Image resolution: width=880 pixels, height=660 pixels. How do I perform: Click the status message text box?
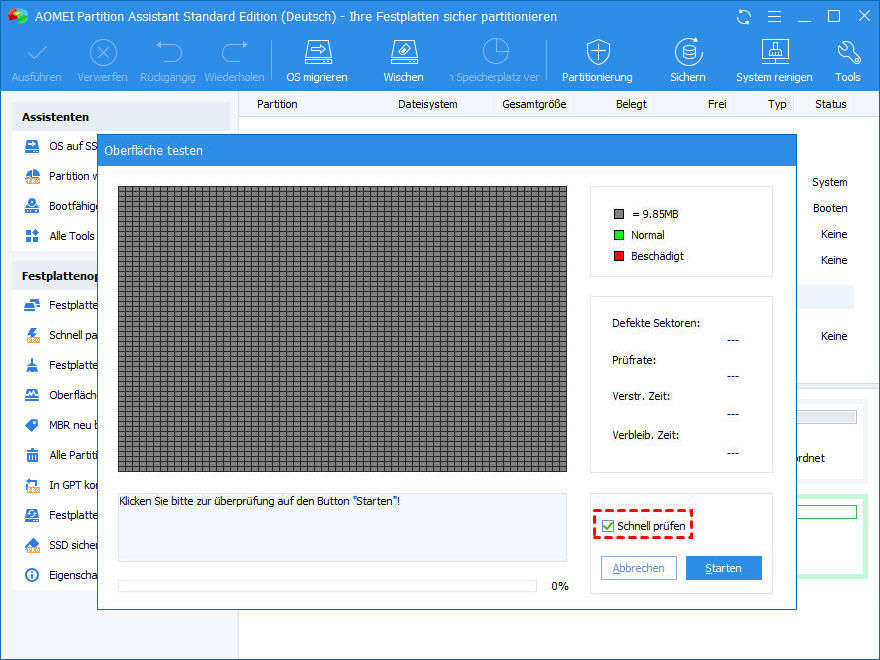pos(342,527)
